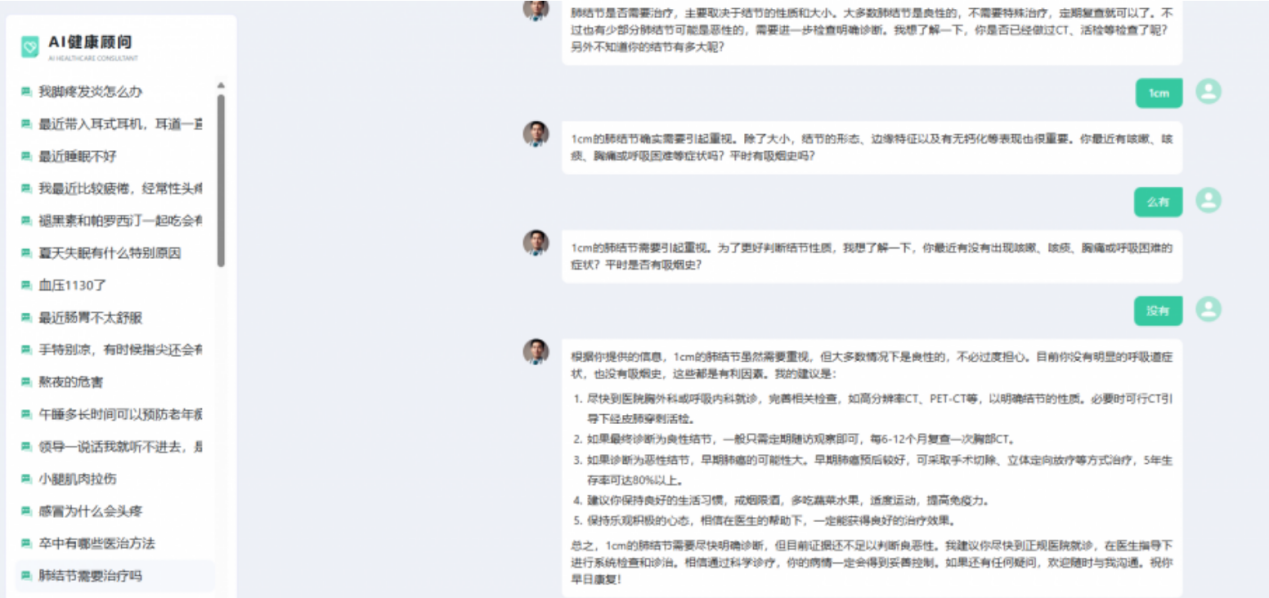Click the scroll-up arrow of sidebar list

[x=221, y=85]
